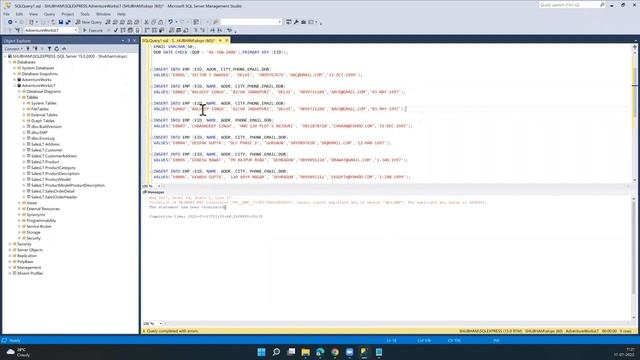This screenshot has width=640, height=360.
Task: Open the Window menu
Action: point(103,14)
